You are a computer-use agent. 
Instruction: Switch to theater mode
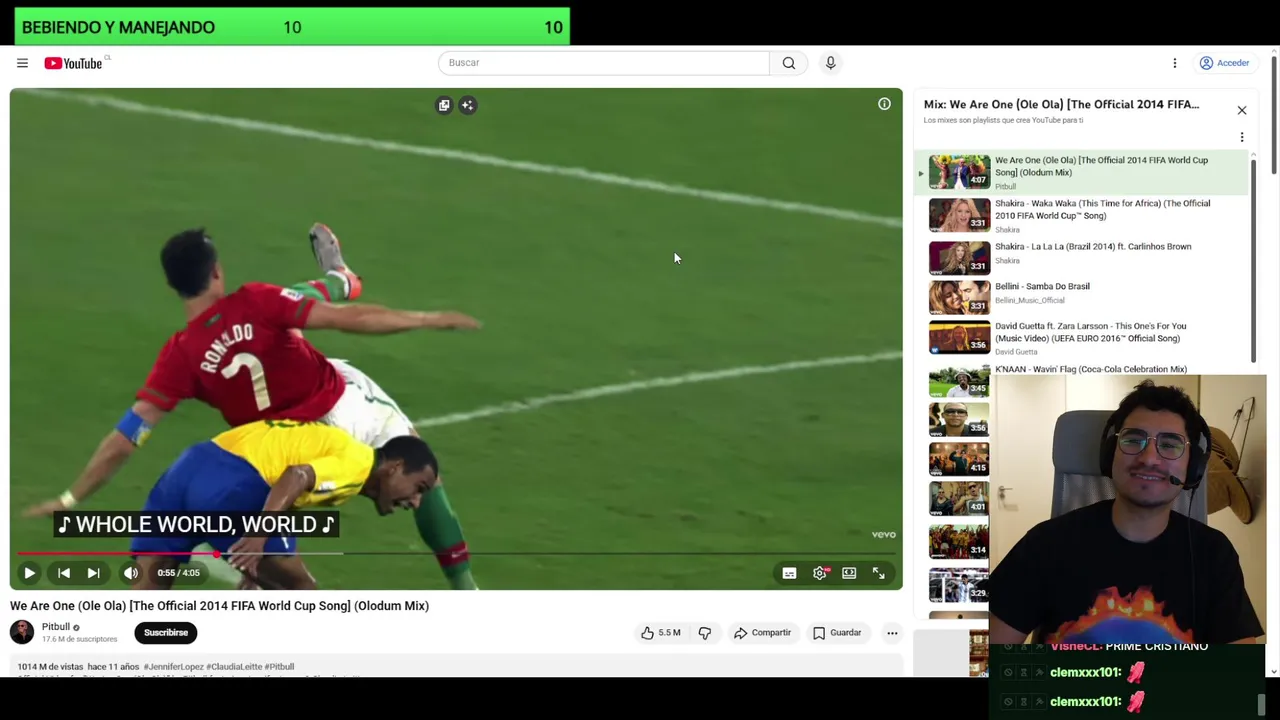[849, 573]
